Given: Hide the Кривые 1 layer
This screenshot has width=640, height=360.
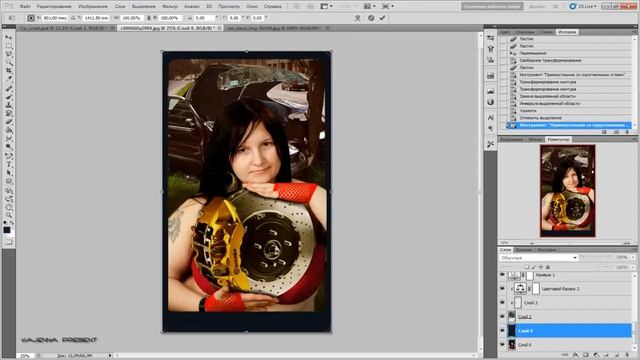Looking at the screenshot, I should 502,275.
